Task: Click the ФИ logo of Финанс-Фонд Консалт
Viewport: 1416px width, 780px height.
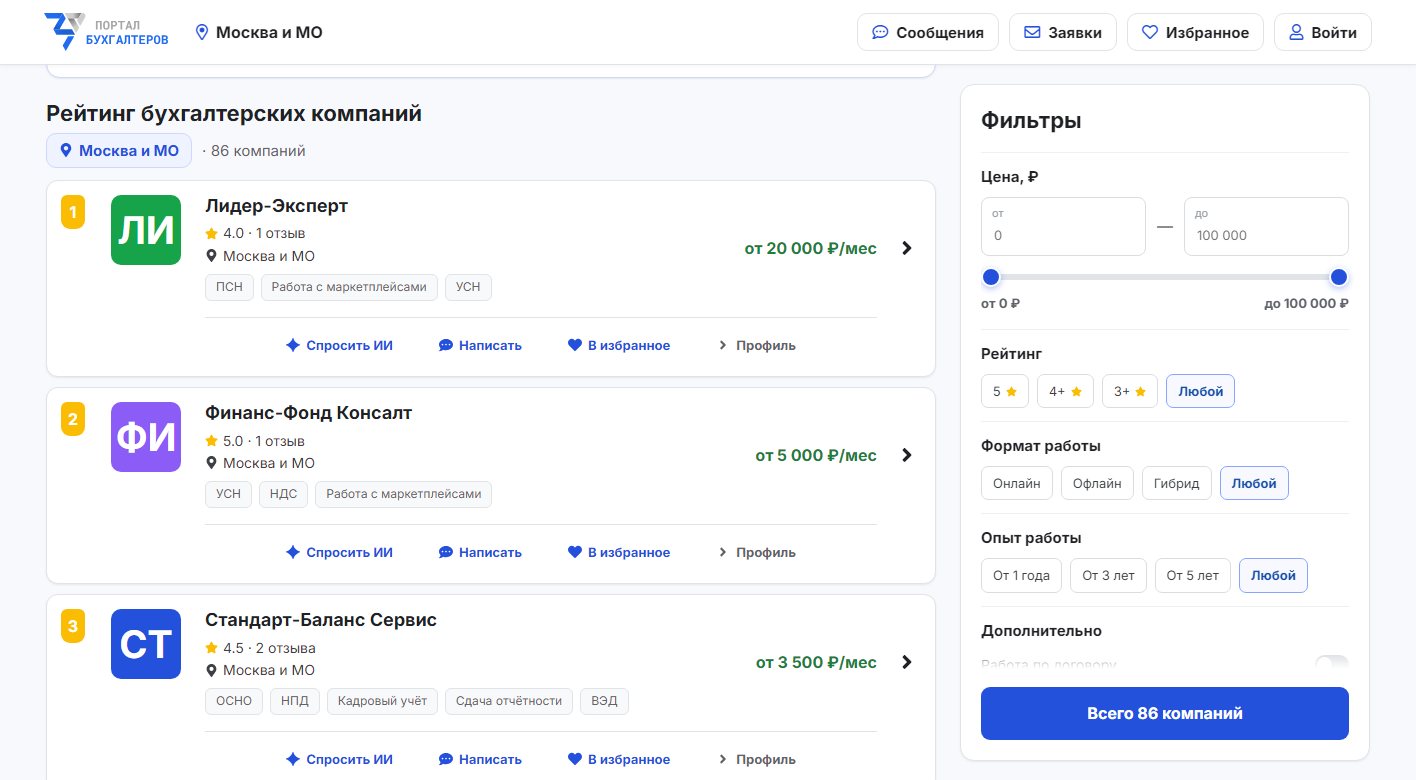Action: (x=146, y=437)
